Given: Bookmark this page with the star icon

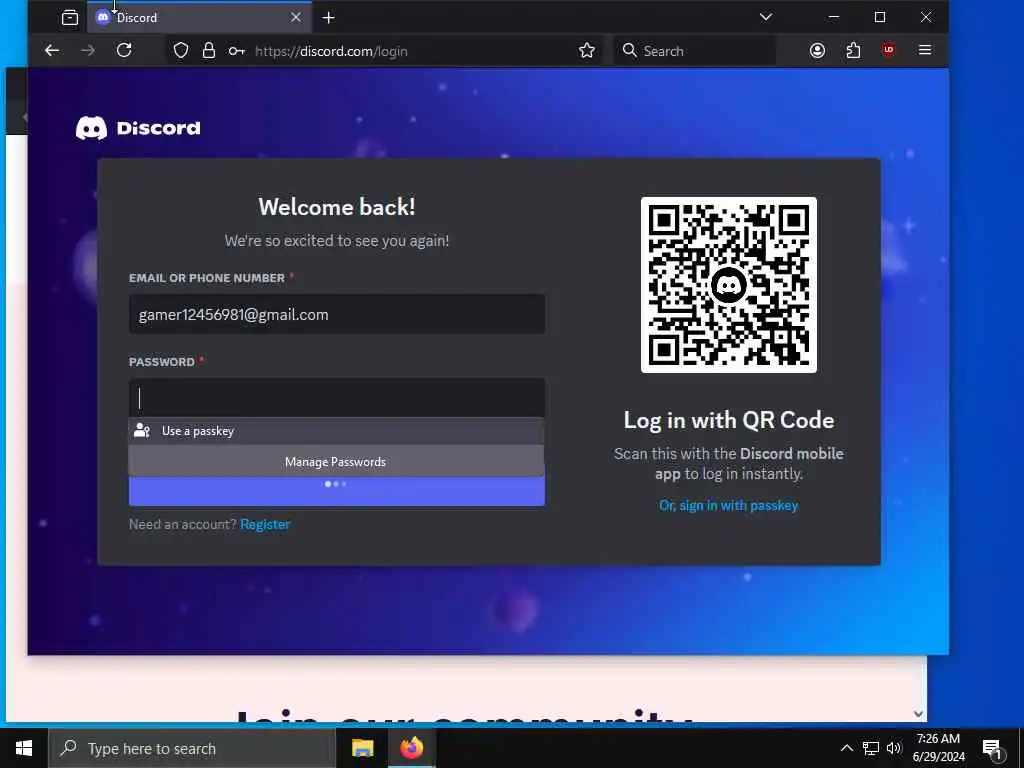Looking at the screenshot, I should pos(586,50).
